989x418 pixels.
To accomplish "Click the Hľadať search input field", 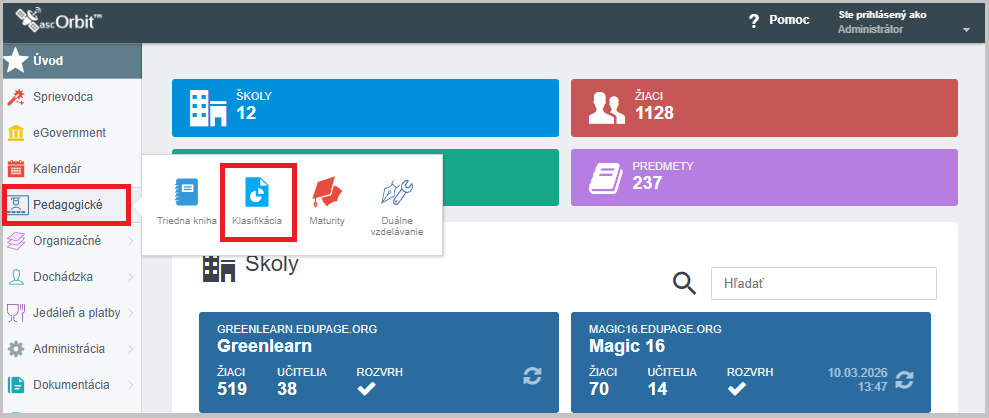I will (823, 284).
